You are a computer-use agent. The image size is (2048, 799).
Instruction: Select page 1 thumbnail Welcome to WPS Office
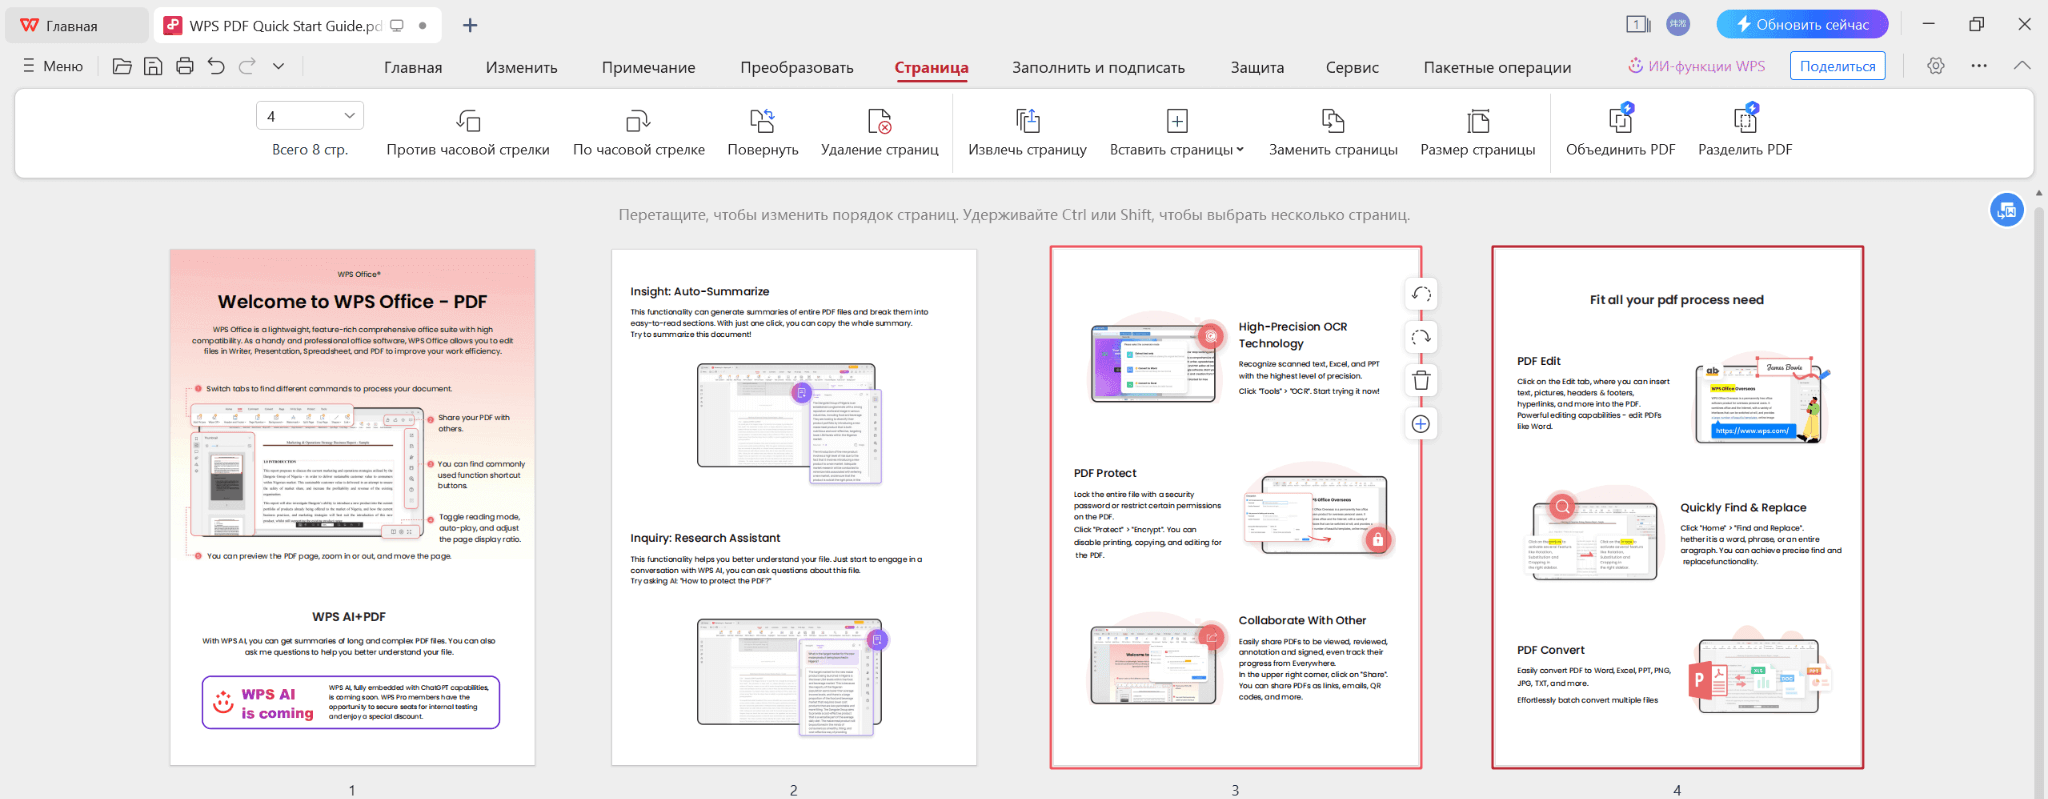coord(352,507)
